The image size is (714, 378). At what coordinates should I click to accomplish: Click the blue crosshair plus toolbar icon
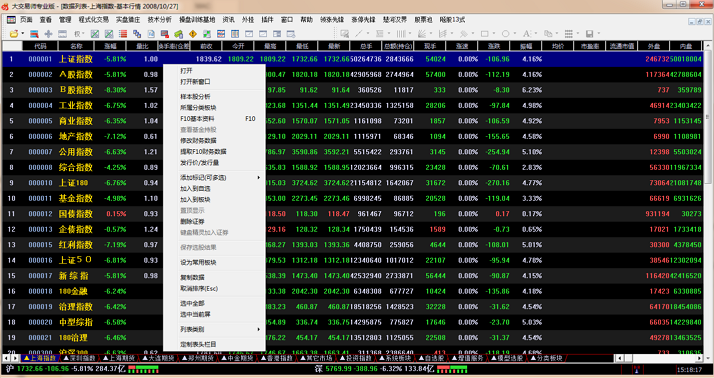click(x=48, y=34)
